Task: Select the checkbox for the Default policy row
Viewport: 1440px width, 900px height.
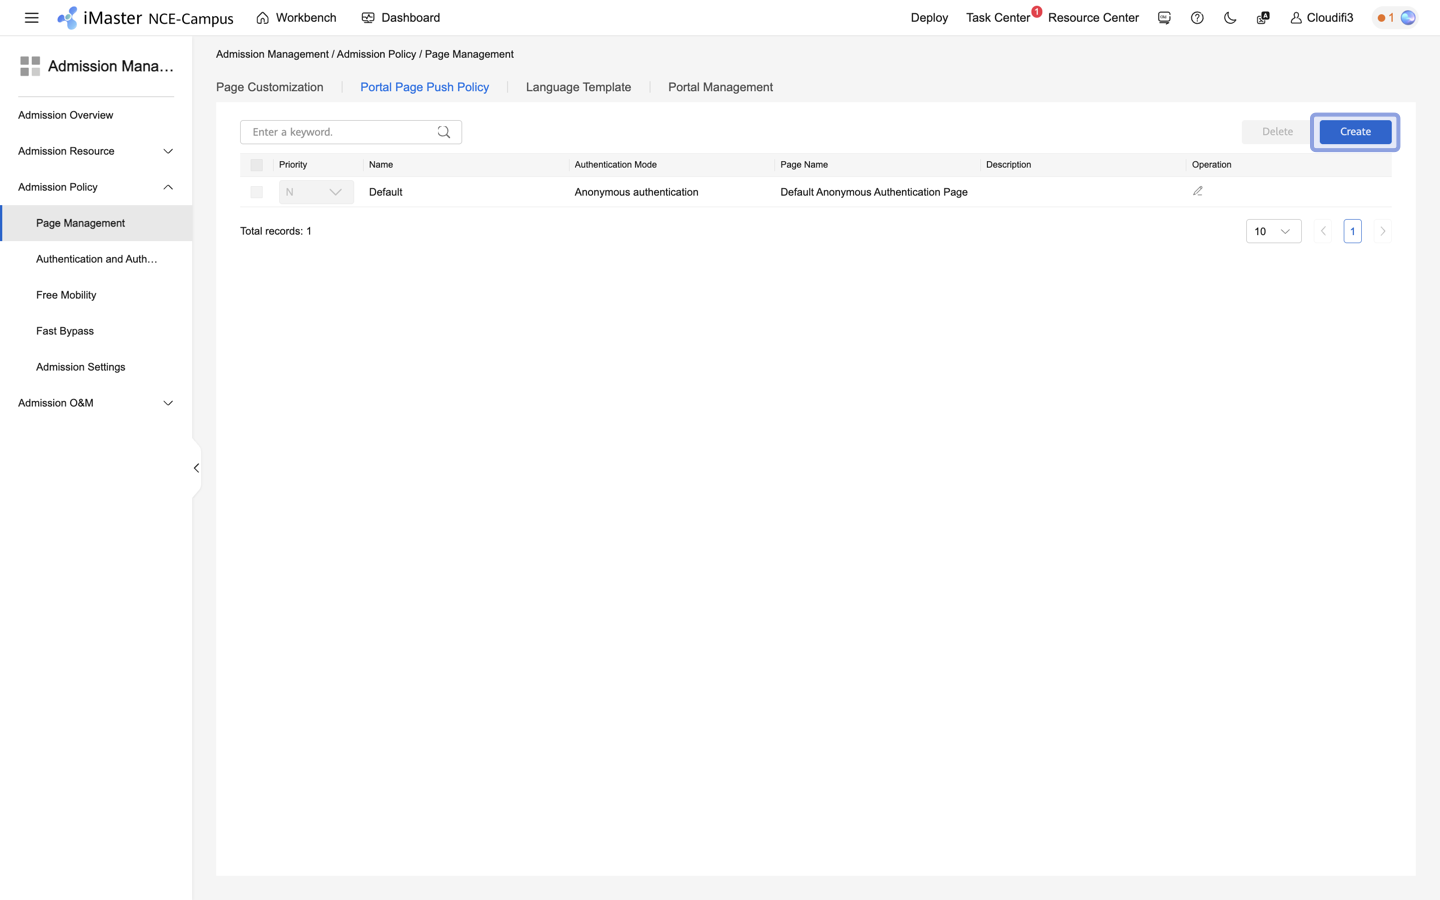Action: click(256, 191)
